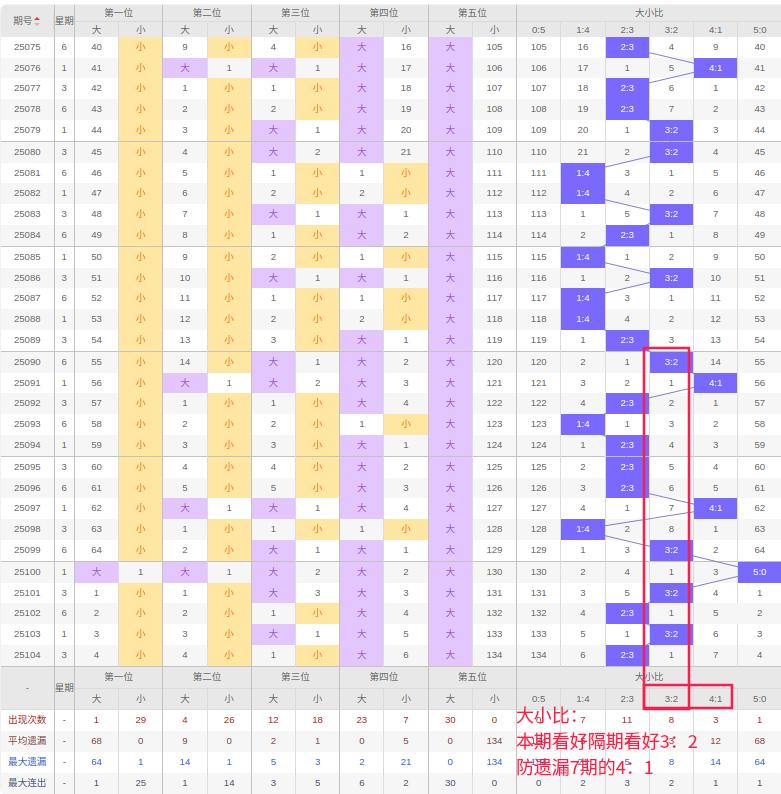Select the 出现次数 statistics row label
The height and width of the screenshot is (794, 781).
coord(27,720)
